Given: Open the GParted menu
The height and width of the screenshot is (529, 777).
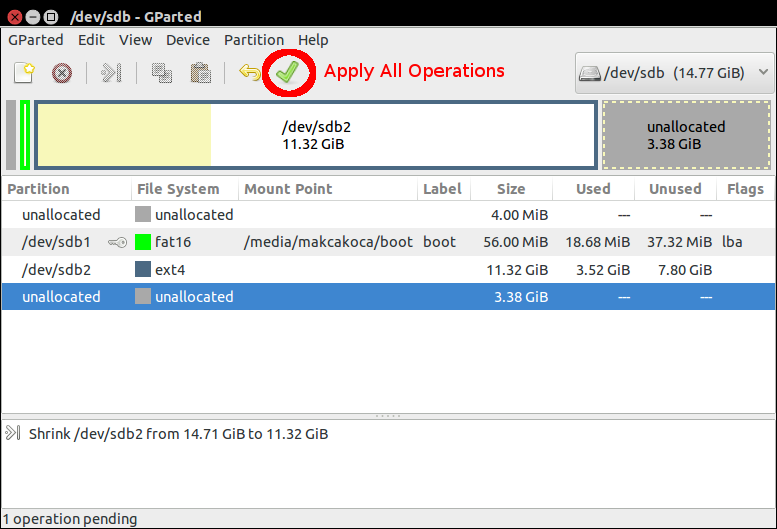Looking at the screenshot, I should (35, 40).
